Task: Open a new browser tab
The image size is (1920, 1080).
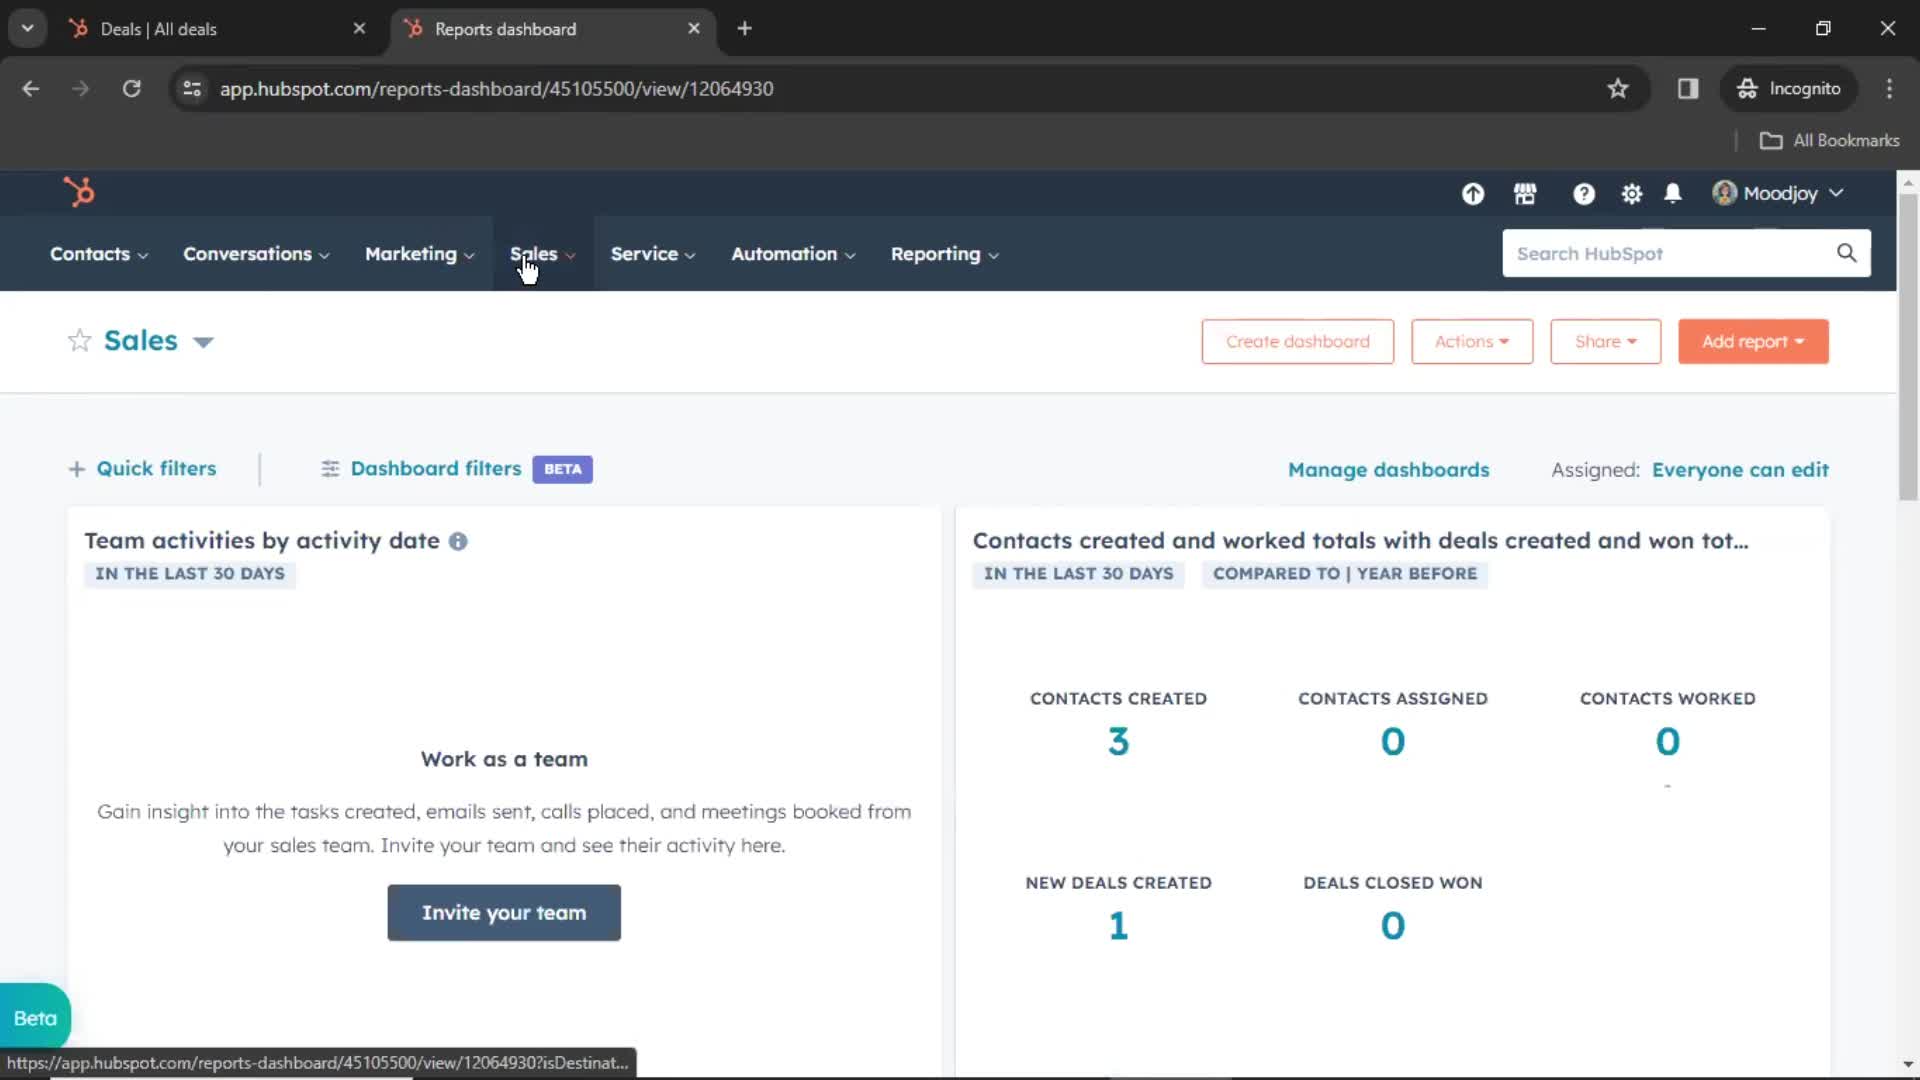Action: [x=744, y=29]
